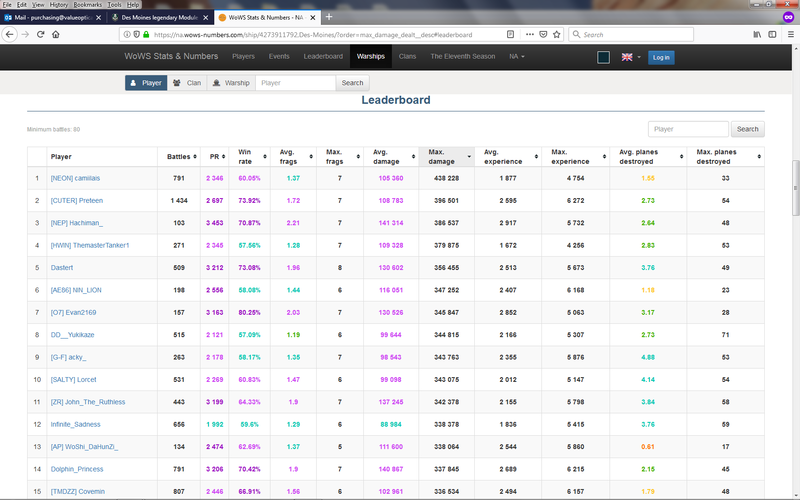The width and height of the screenshot is (800, 500).
Task: Select the Player search mode toggle
Action: tap(146, 83)
